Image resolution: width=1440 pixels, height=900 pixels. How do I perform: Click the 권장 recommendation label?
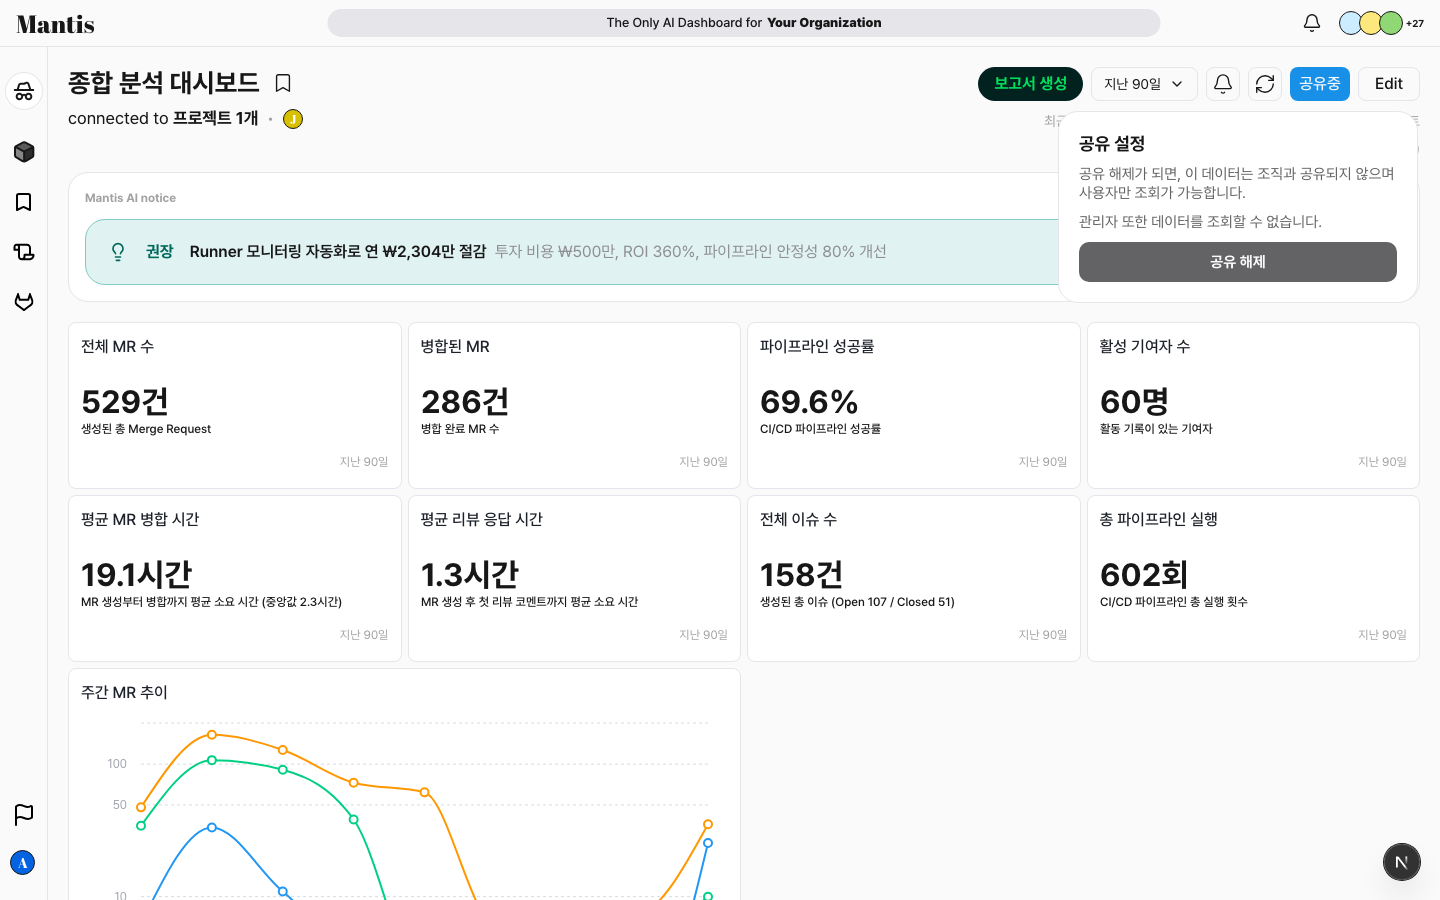(x=160, y=252)
